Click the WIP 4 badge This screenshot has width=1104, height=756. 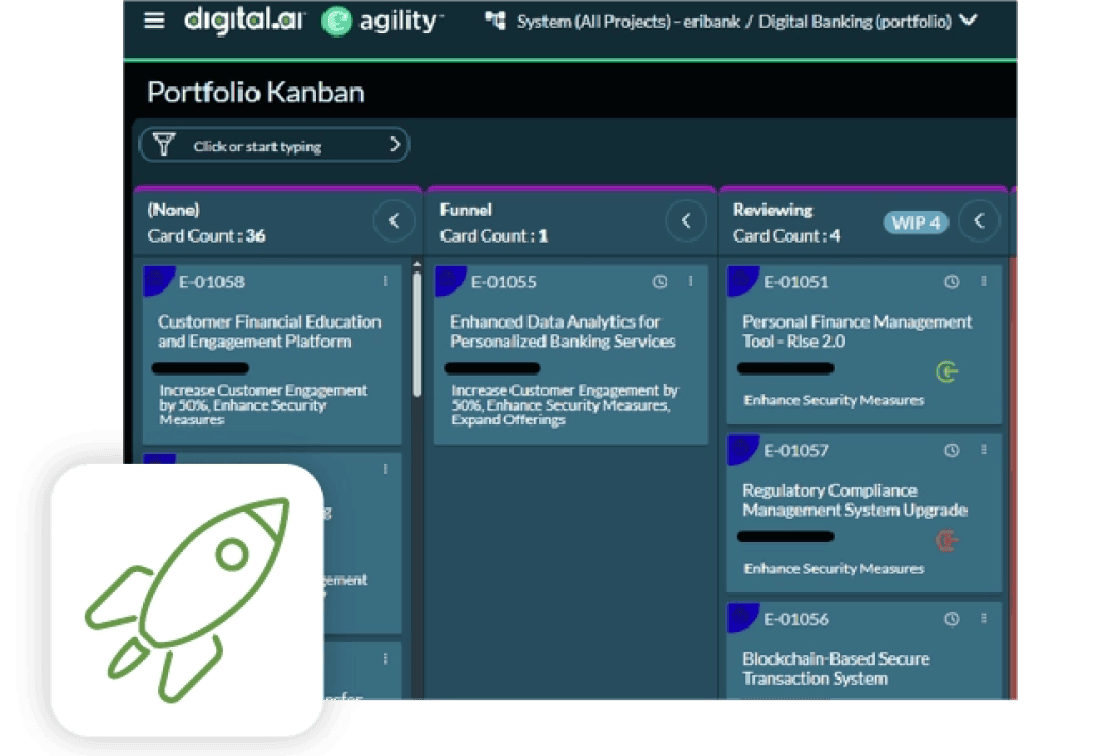pos(915,222)
